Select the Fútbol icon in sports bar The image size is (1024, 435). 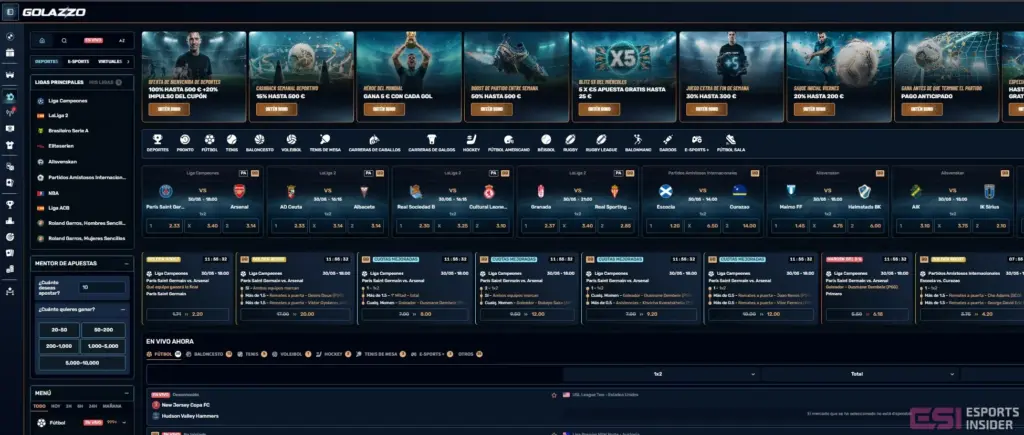point(209,139)
